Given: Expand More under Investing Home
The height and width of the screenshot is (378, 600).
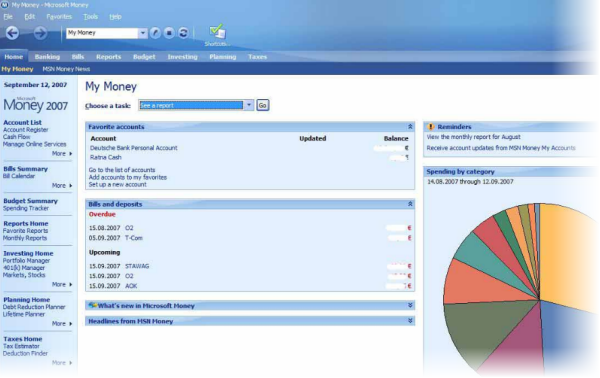Looking at the screenshot, I should 62,285.
